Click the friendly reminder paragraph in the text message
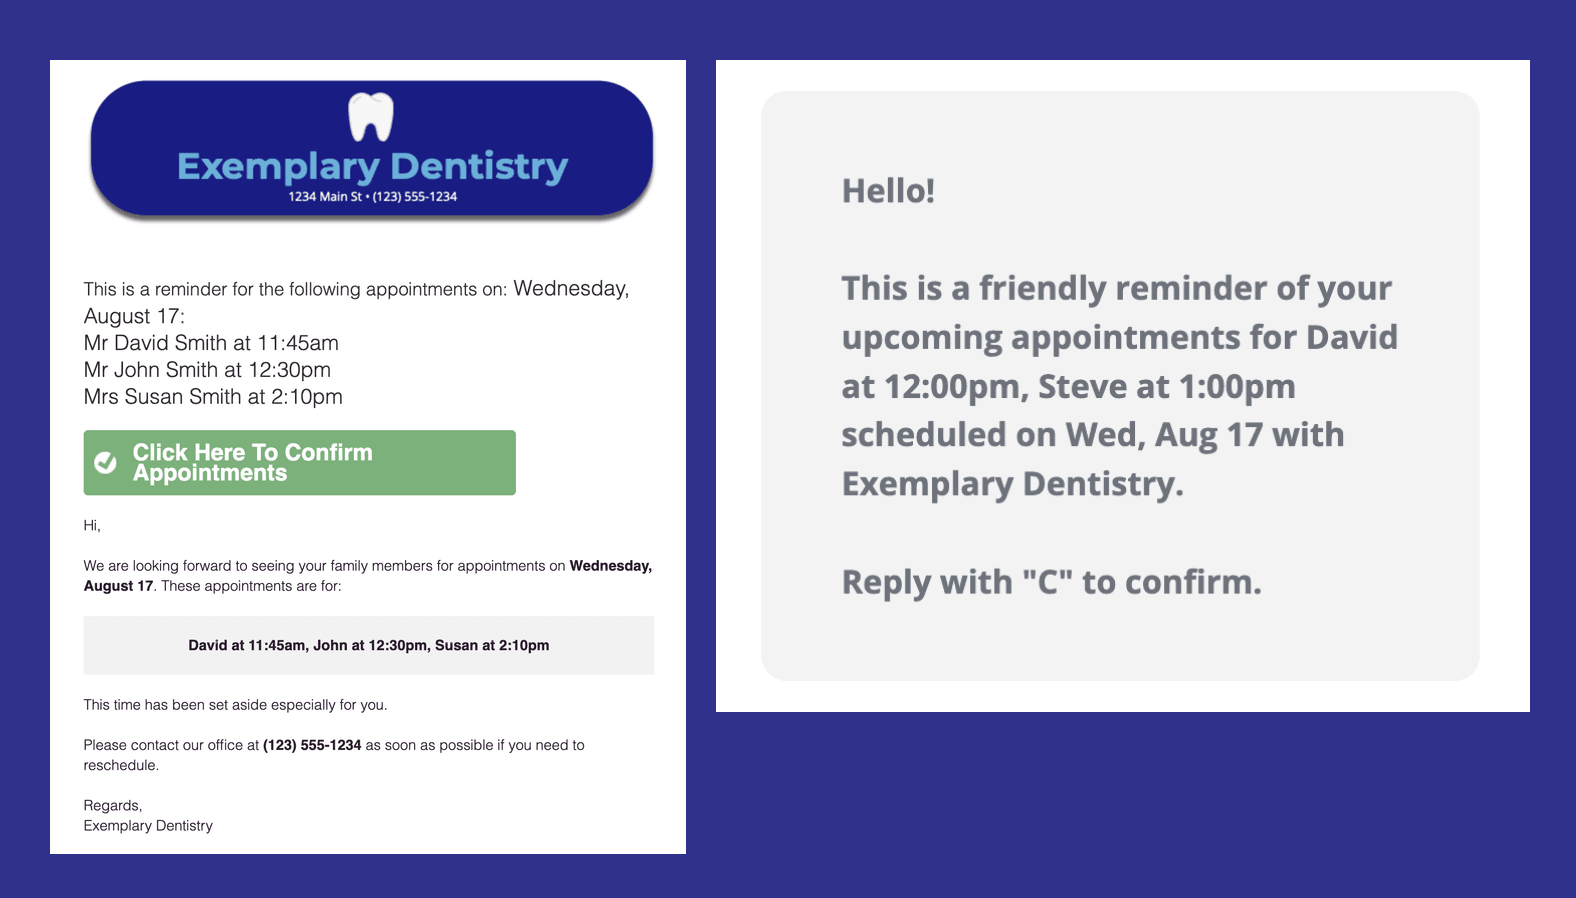 (1118, 386)
